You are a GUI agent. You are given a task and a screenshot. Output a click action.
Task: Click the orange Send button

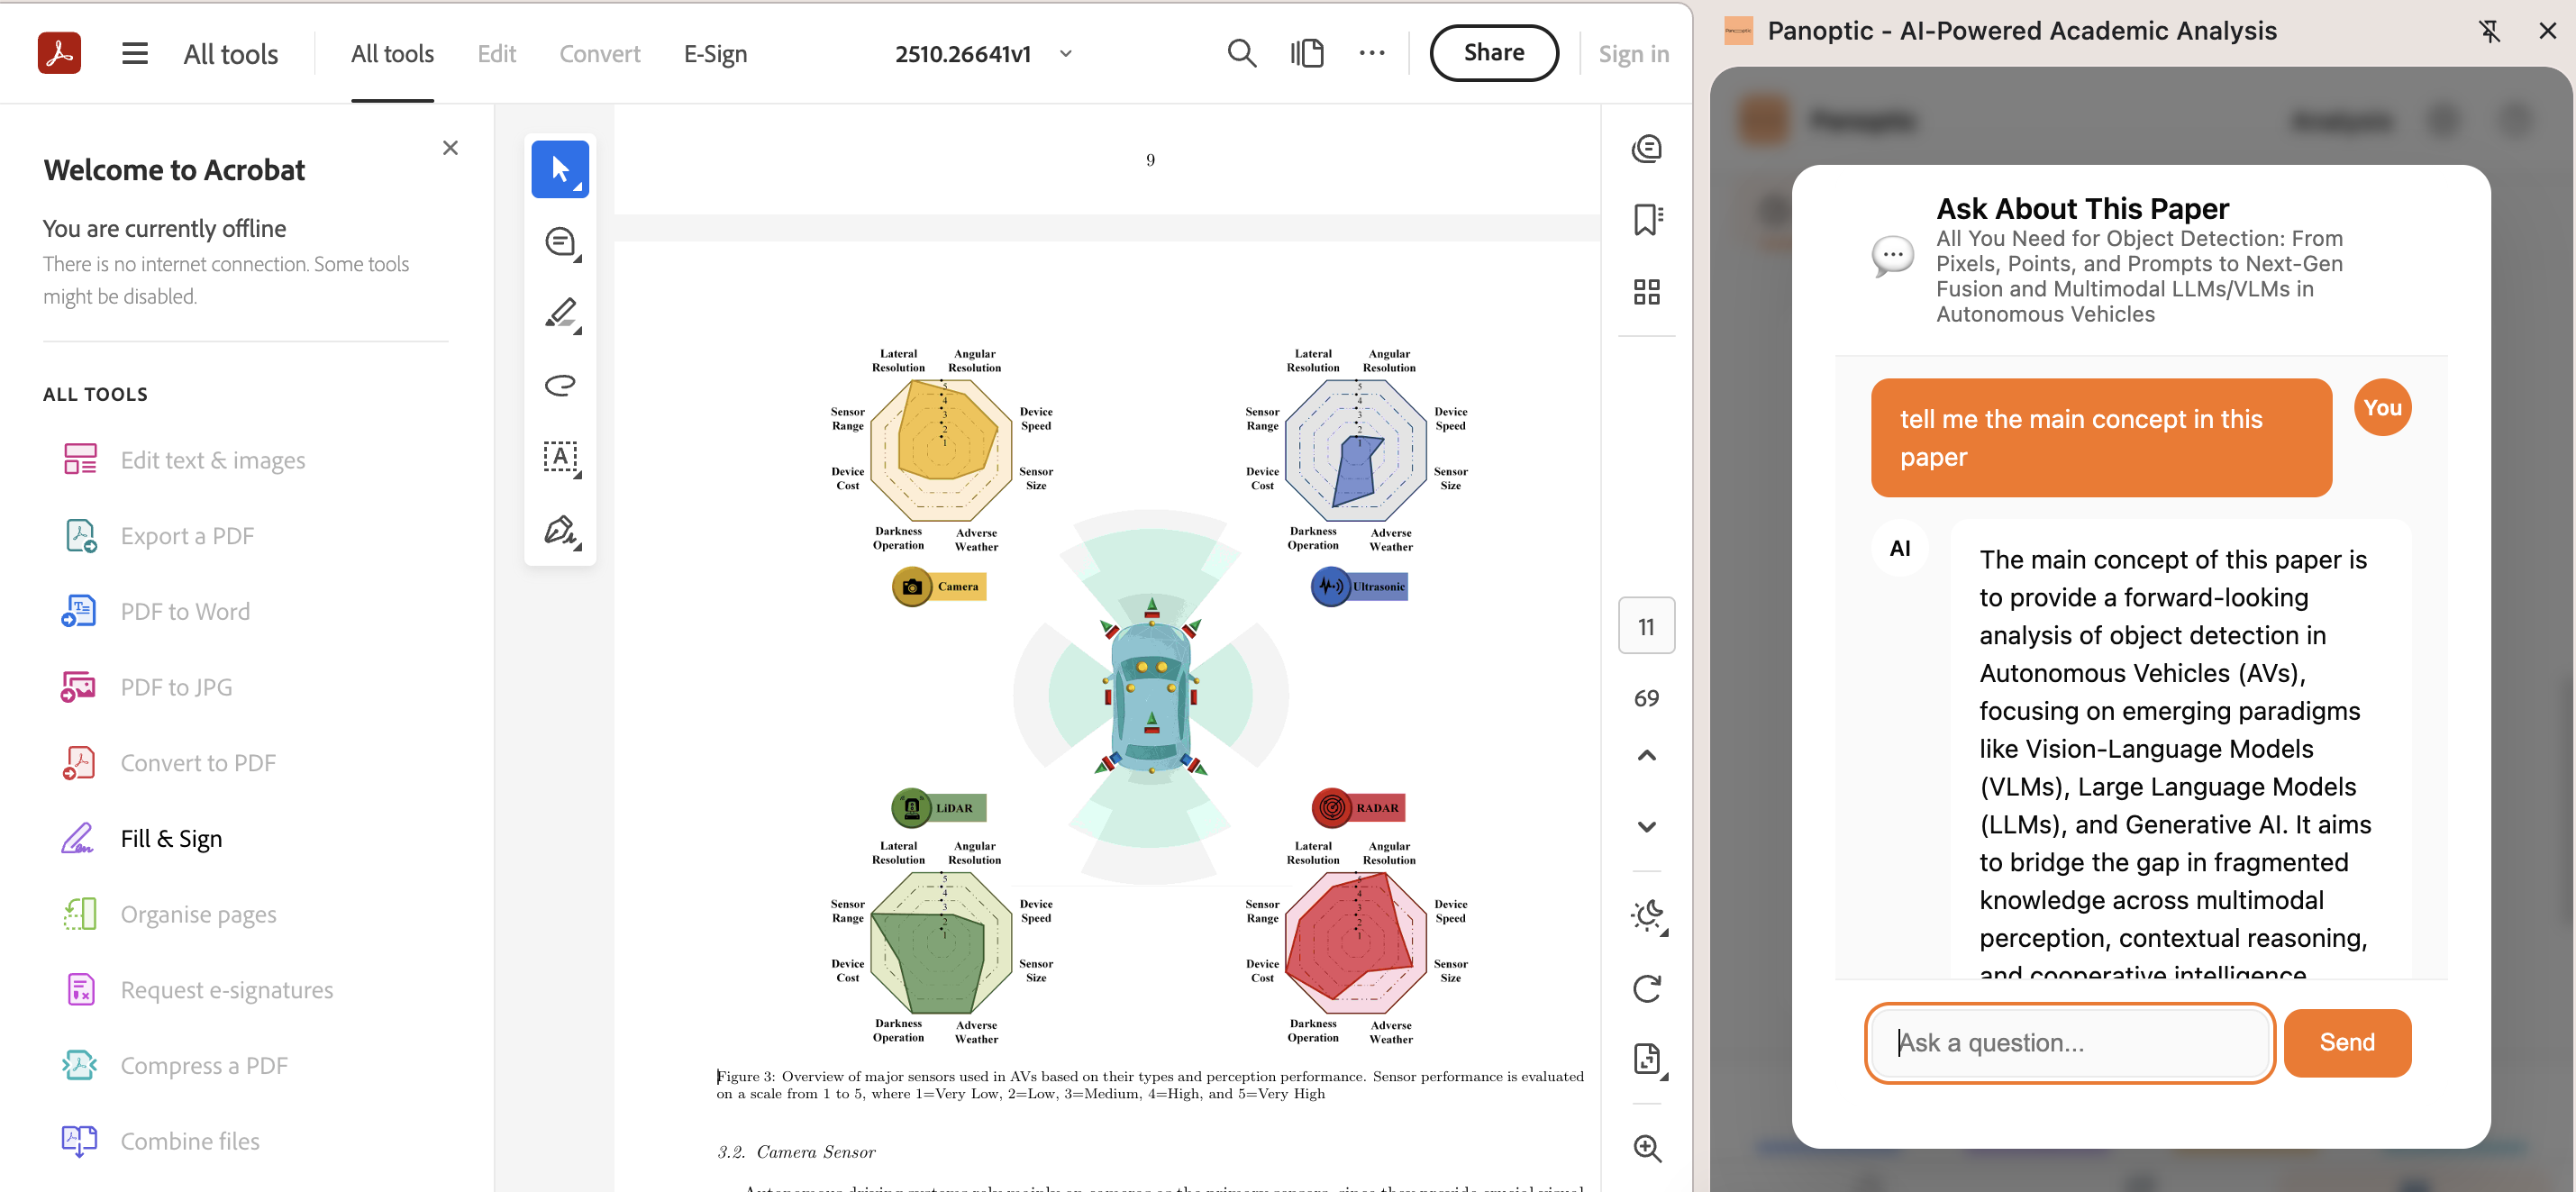coord(2346,1042)
